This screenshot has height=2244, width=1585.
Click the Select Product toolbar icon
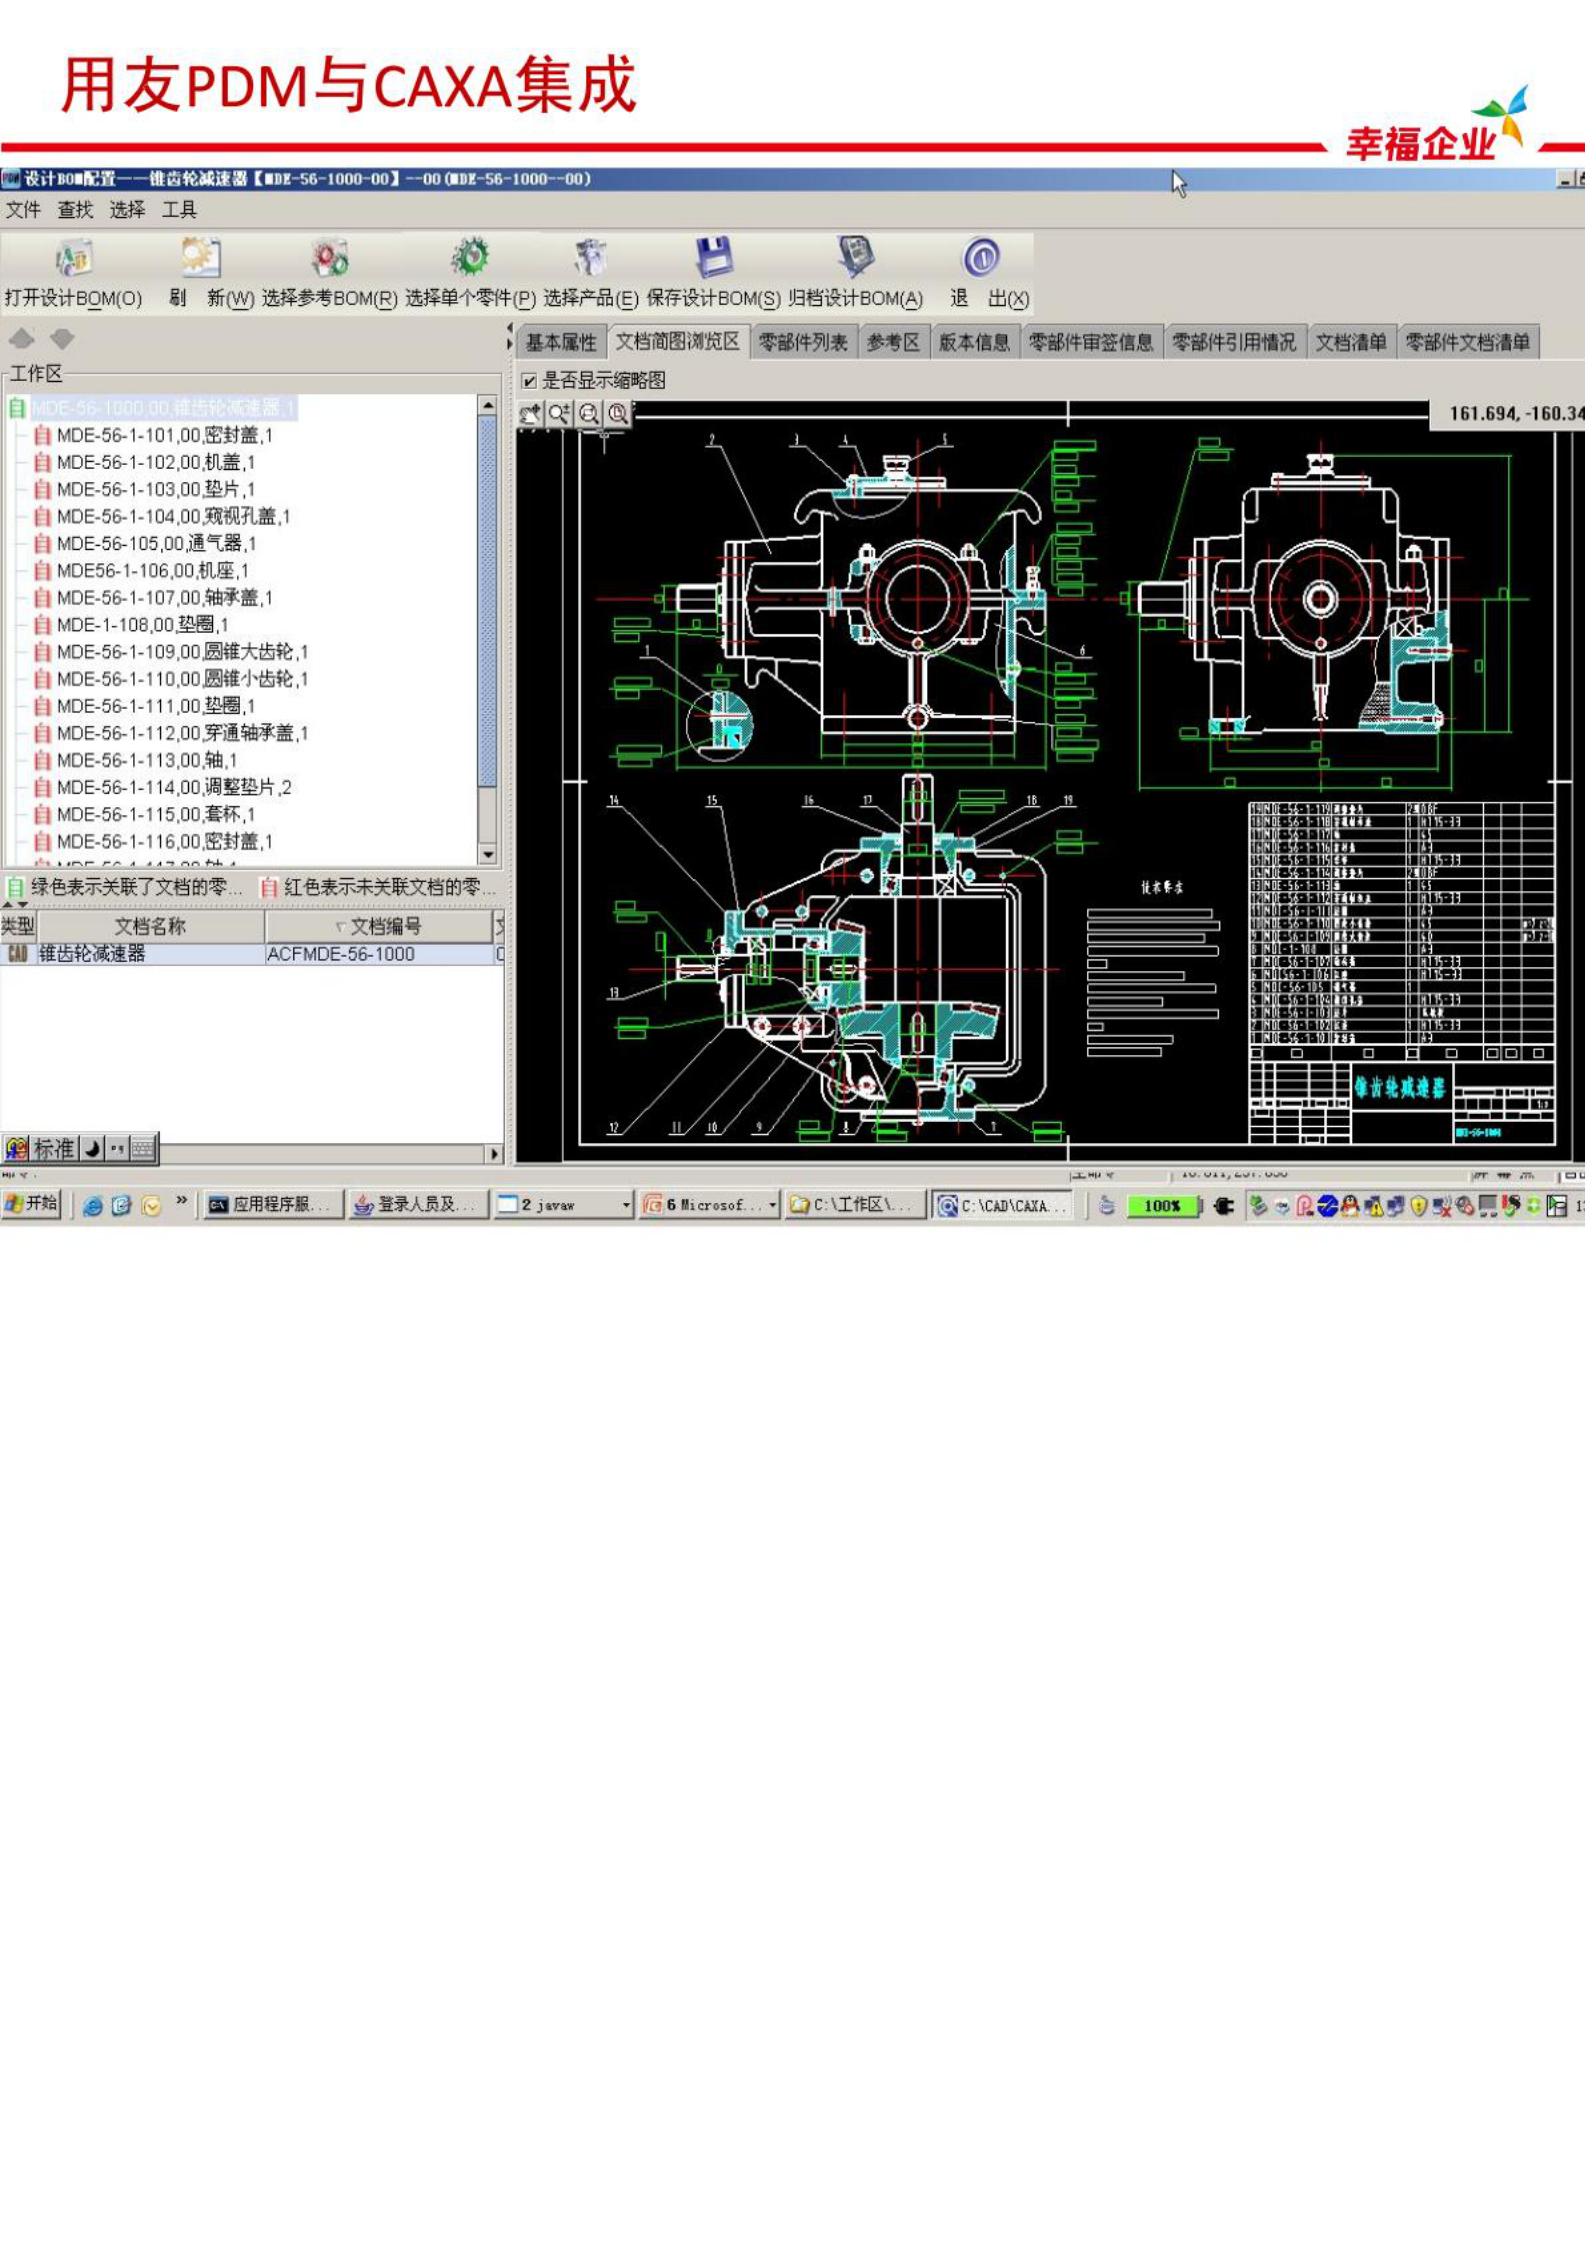coord(591,258)
